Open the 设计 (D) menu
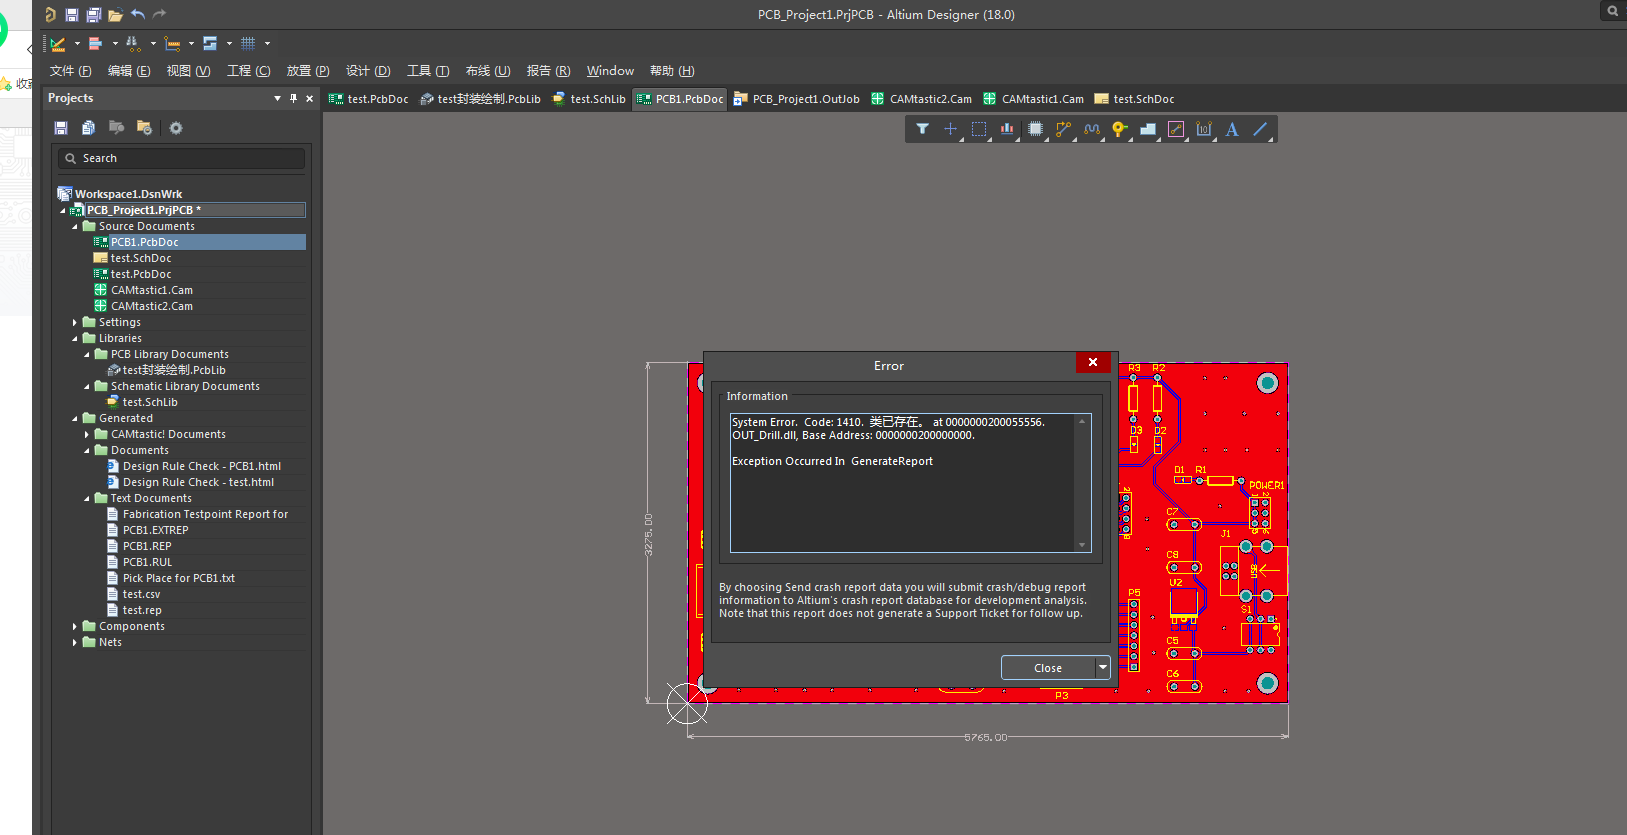 point(368,71)
